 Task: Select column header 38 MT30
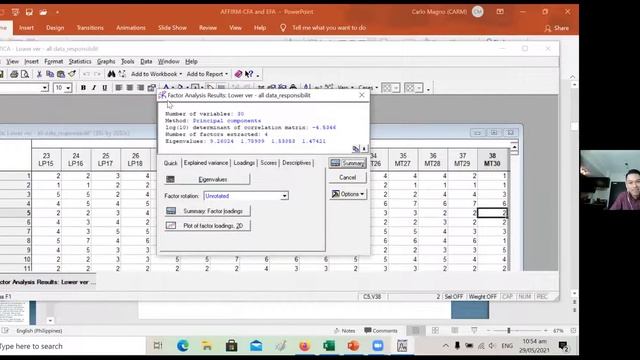(x=492, y=160)
